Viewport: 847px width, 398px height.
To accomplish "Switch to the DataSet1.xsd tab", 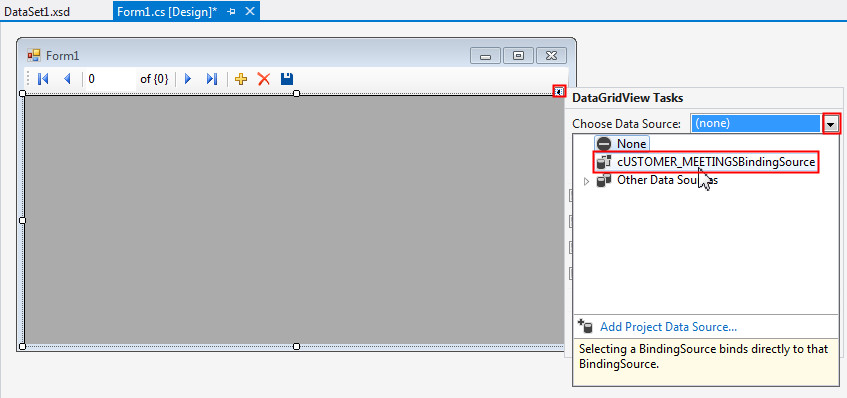I will 37,11.
